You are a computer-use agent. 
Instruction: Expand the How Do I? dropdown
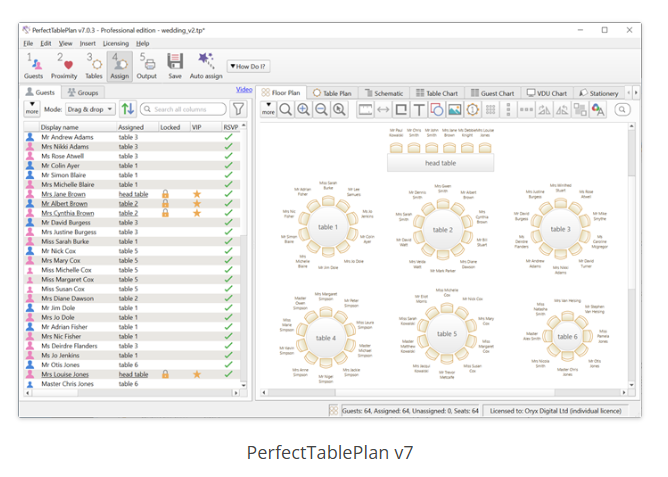(248, 66)
